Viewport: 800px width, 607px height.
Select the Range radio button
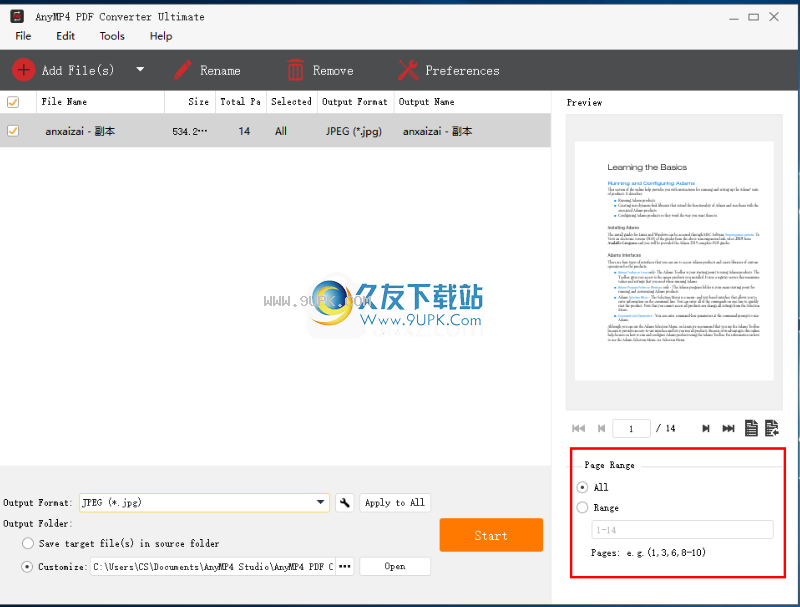[x=582, y=508]
